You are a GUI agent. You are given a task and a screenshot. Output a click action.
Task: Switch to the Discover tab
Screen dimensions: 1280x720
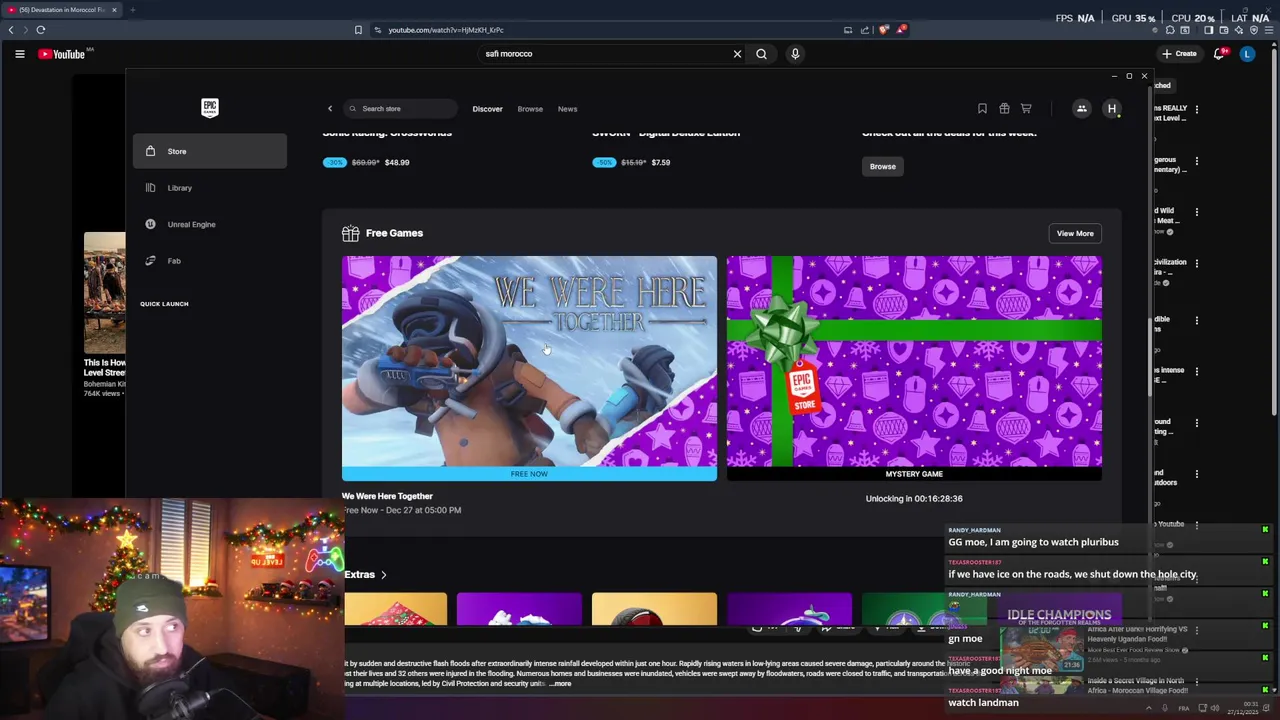488,108
